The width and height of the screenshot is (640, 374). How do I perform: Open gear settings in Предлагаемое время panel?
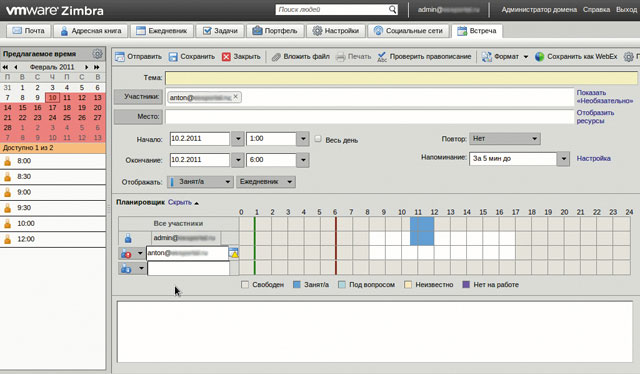97,54
